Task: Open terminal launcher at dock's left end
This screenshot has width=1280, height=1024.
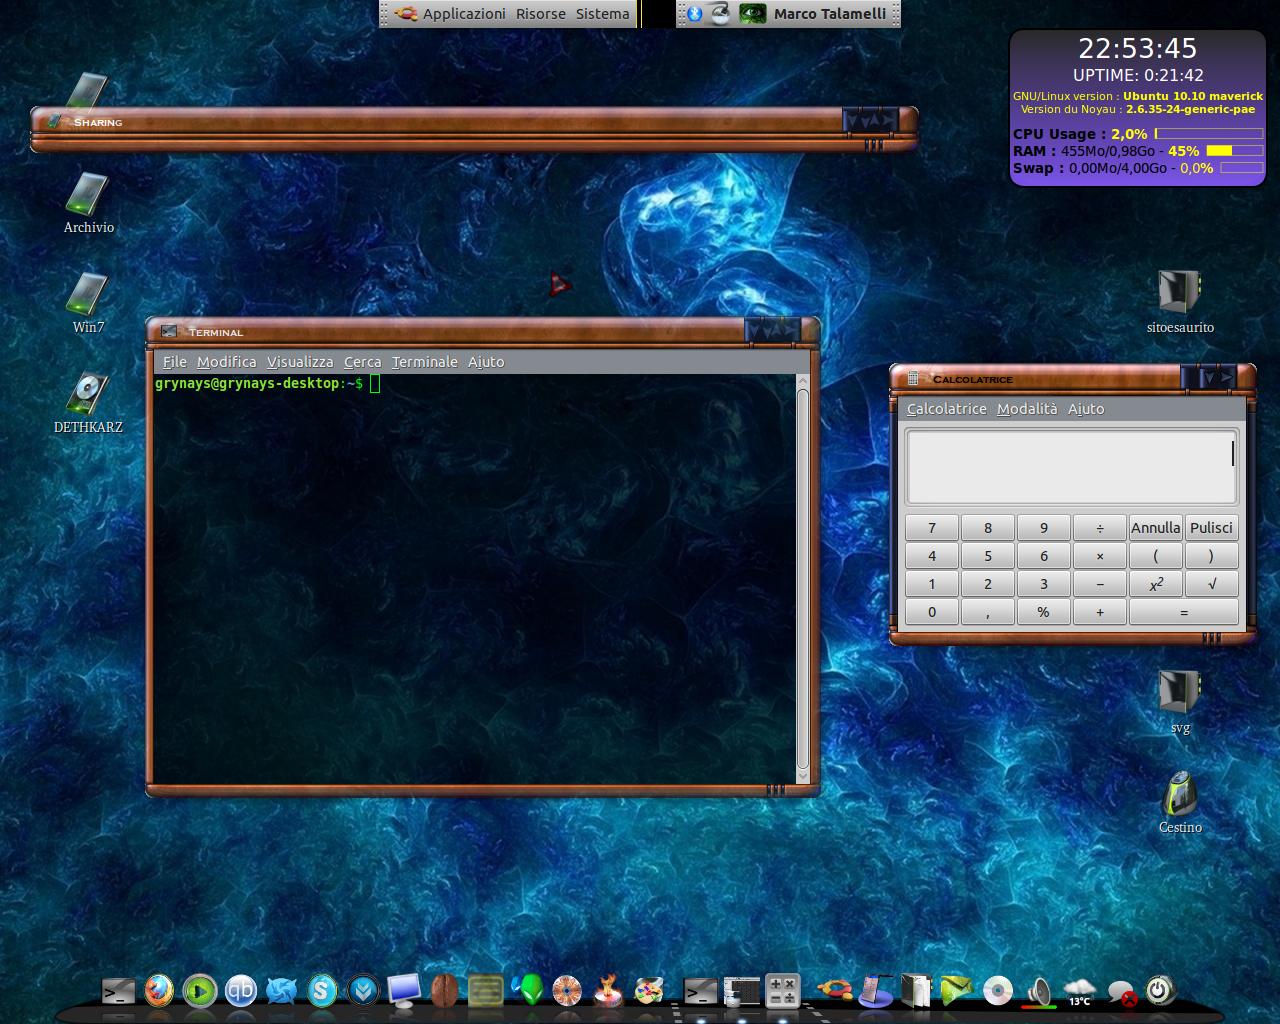Action: pos(119,991)
